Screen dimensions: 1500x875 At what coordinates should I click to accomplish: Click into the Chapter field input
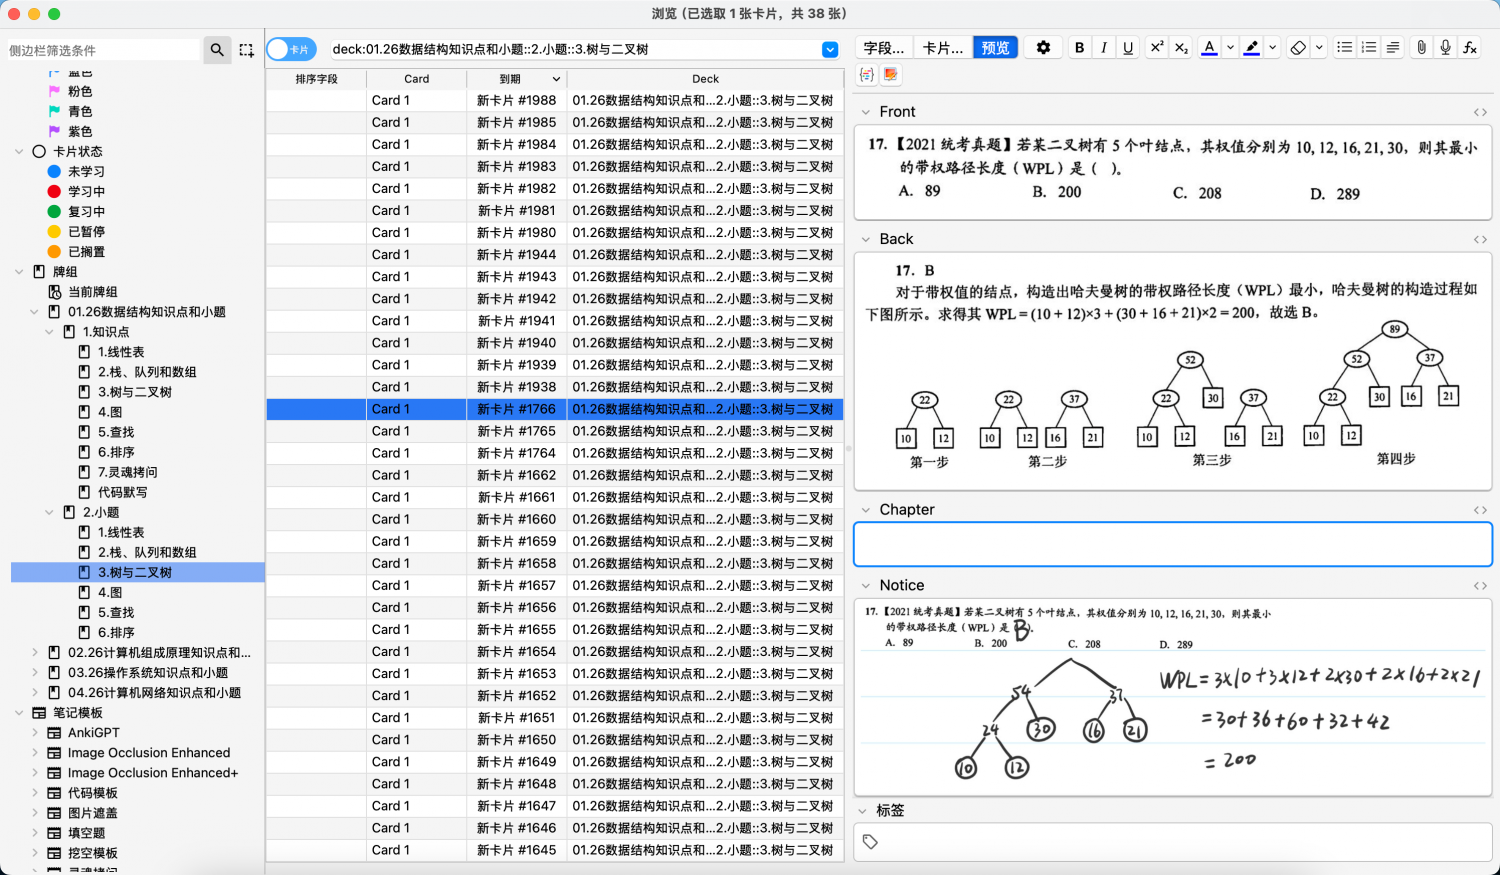coord(1172,544)
